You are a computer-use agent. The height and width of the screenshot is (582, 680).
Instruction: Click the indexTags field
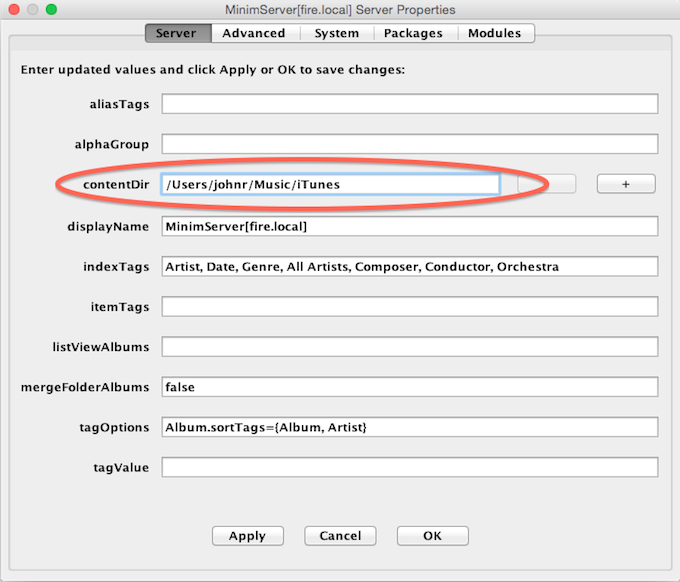410,266
